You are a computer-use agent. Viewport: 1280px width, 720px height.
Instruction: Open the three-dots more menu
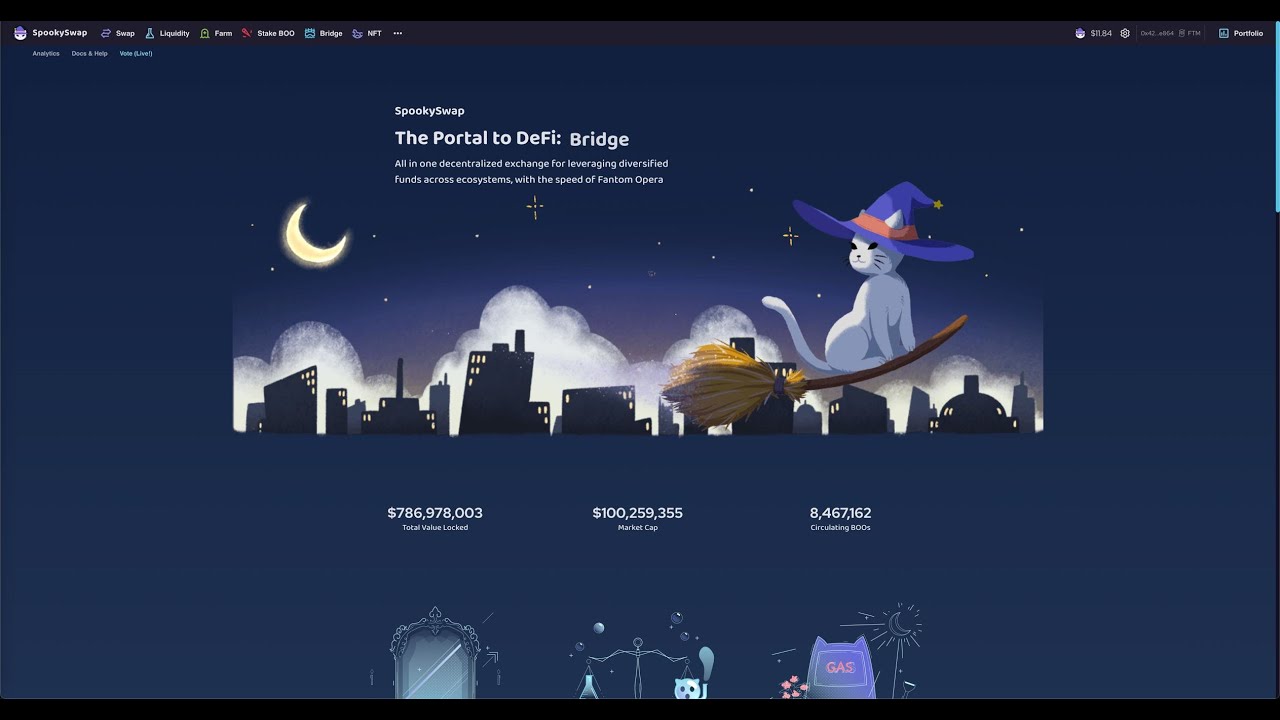click(398, 33)
